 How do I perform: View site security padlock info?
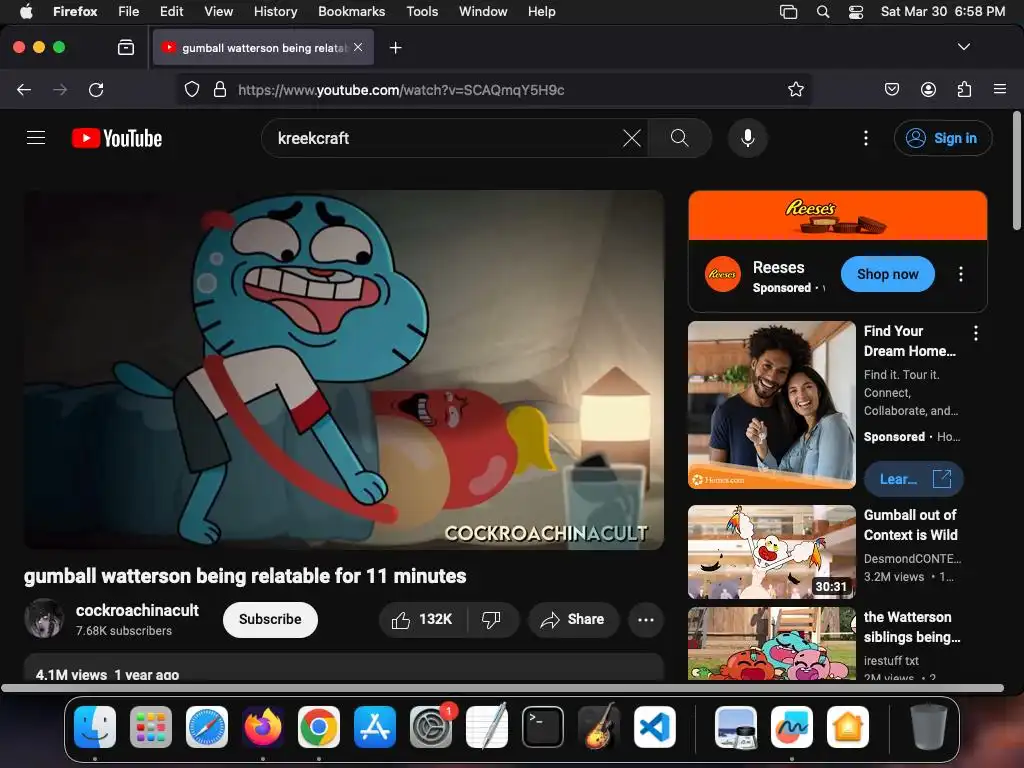click(x=220, y=89)
